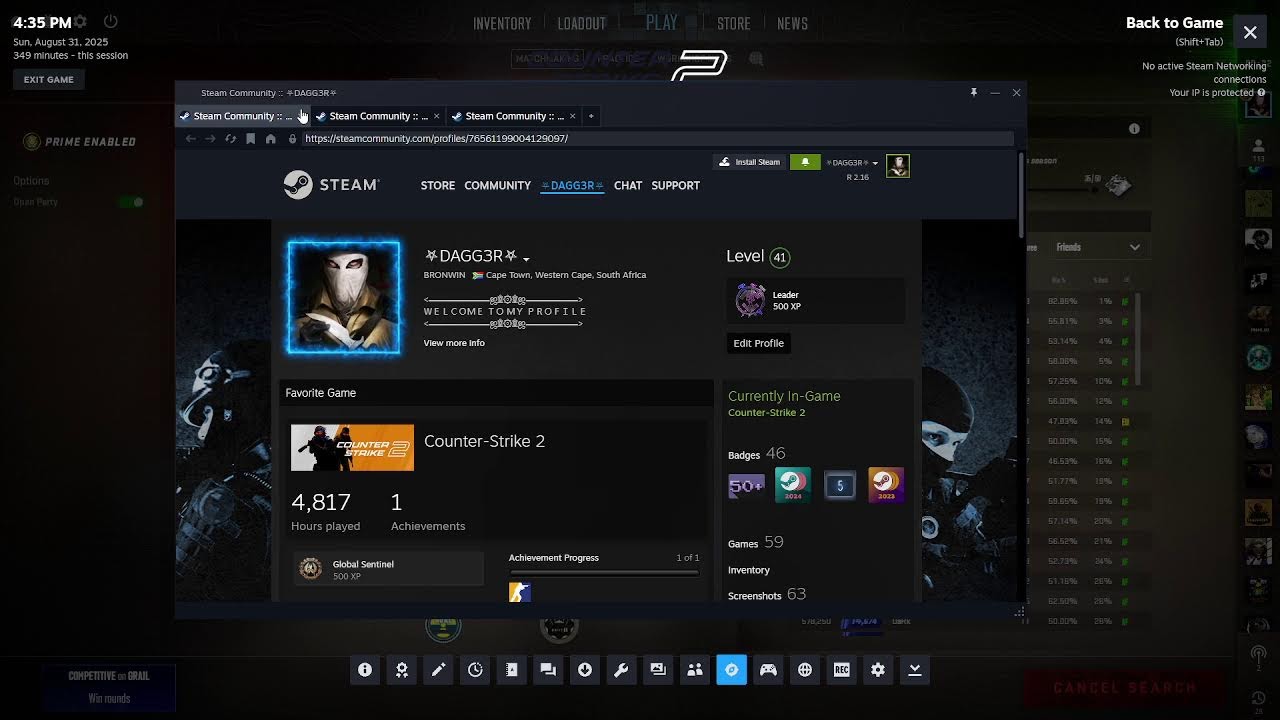The image size is (1280, 720).
Task: Open a new browser tab with plus button
Action: [591, 116]
